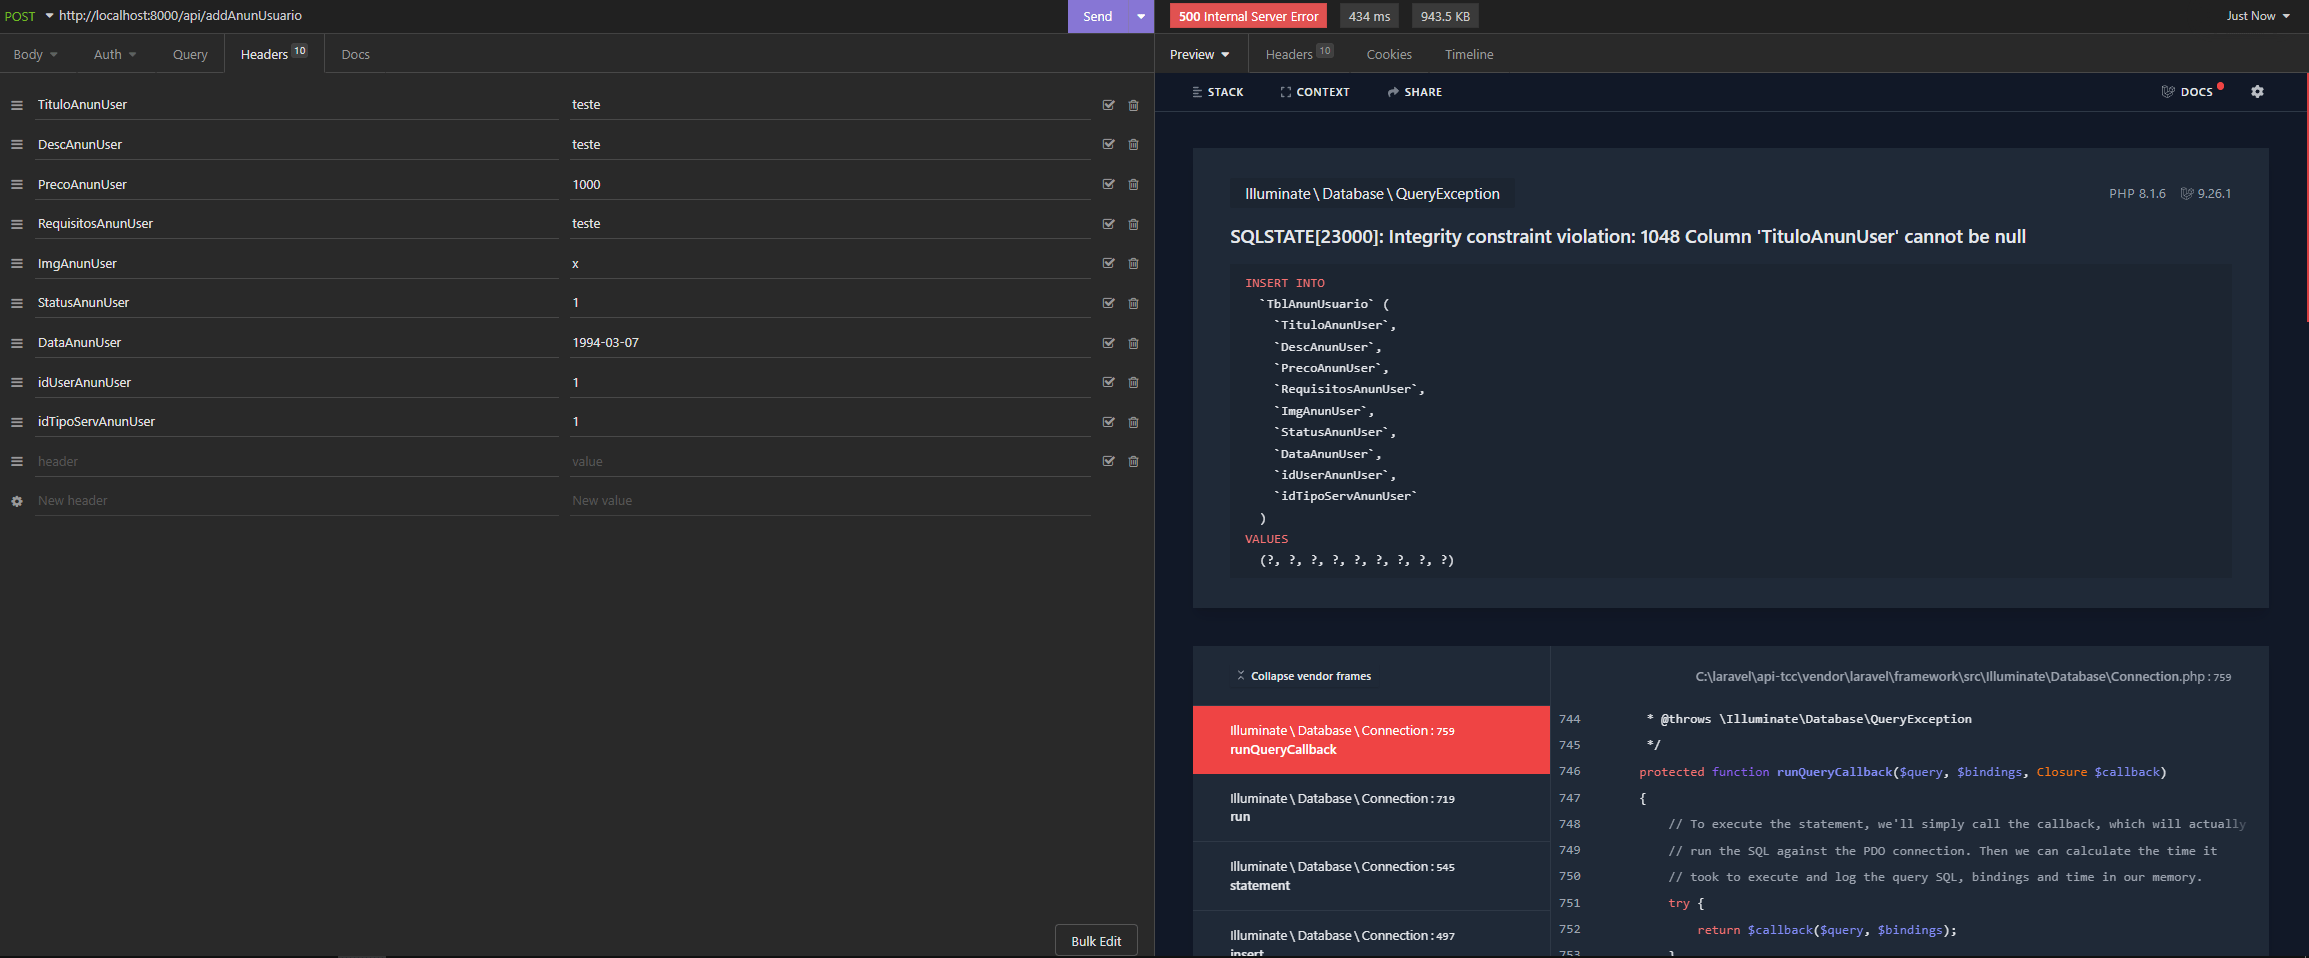Image resolution: width=2309 pixels, height=958 pixels.
Task: Switch to the request Headers tab
Action: click(x=274, y=54)
